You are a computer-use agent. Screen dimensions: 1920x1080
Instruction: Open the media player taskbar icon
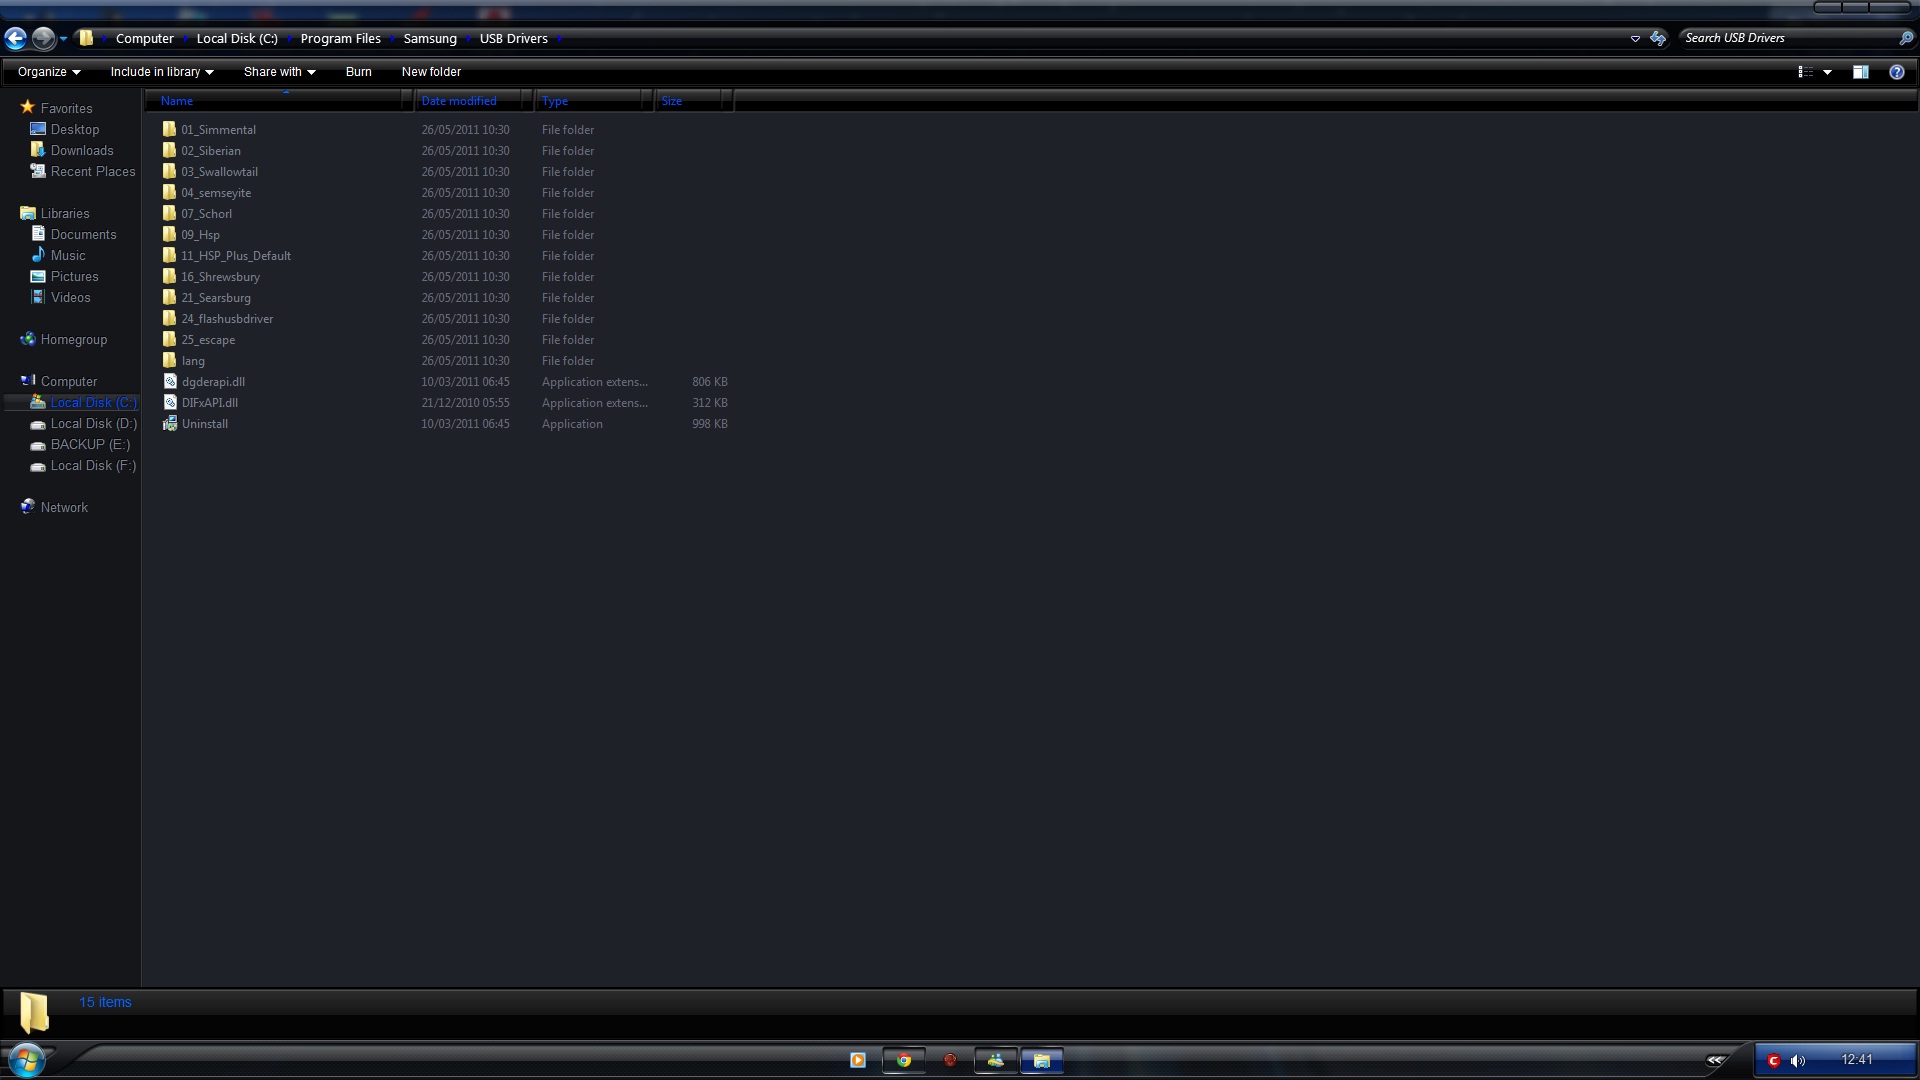(x=857, y=1060)
